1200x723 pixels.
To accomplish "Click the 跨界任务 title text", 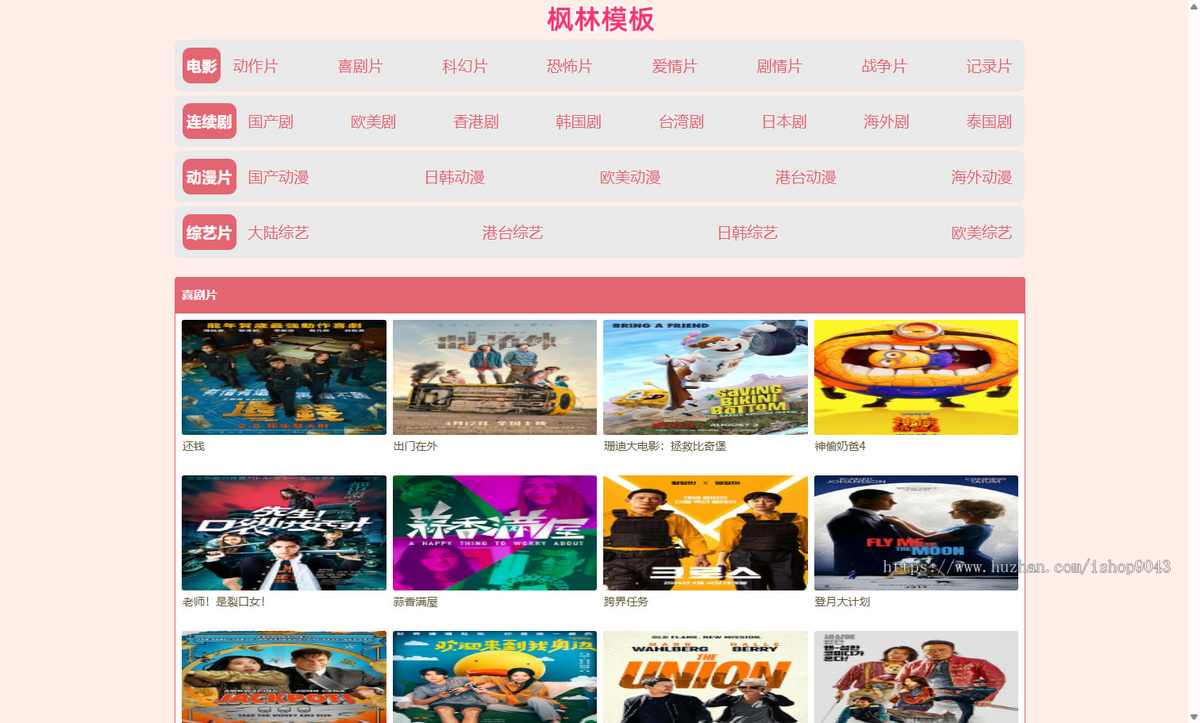I will tap(626, 602).
